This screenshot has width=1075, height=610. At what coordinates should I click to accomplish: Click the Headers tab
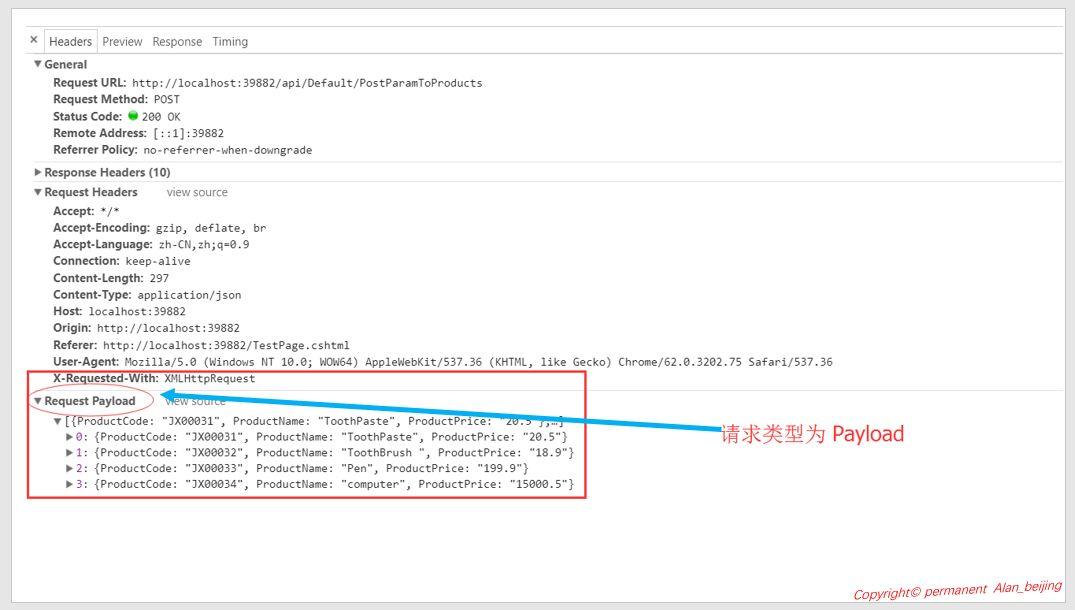tap(69, 41)
